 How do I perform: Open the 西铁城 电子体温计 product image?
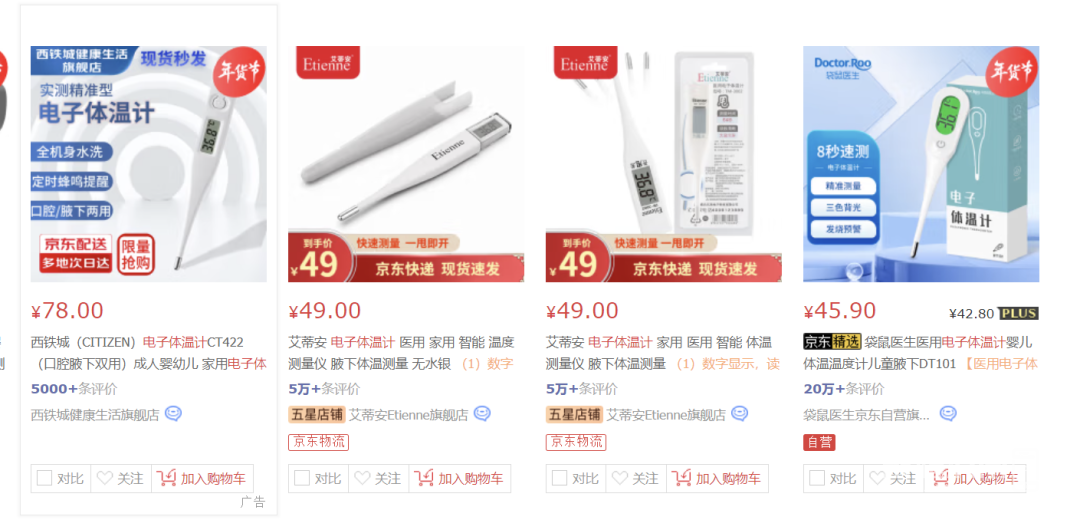click(x=149, y=164)
